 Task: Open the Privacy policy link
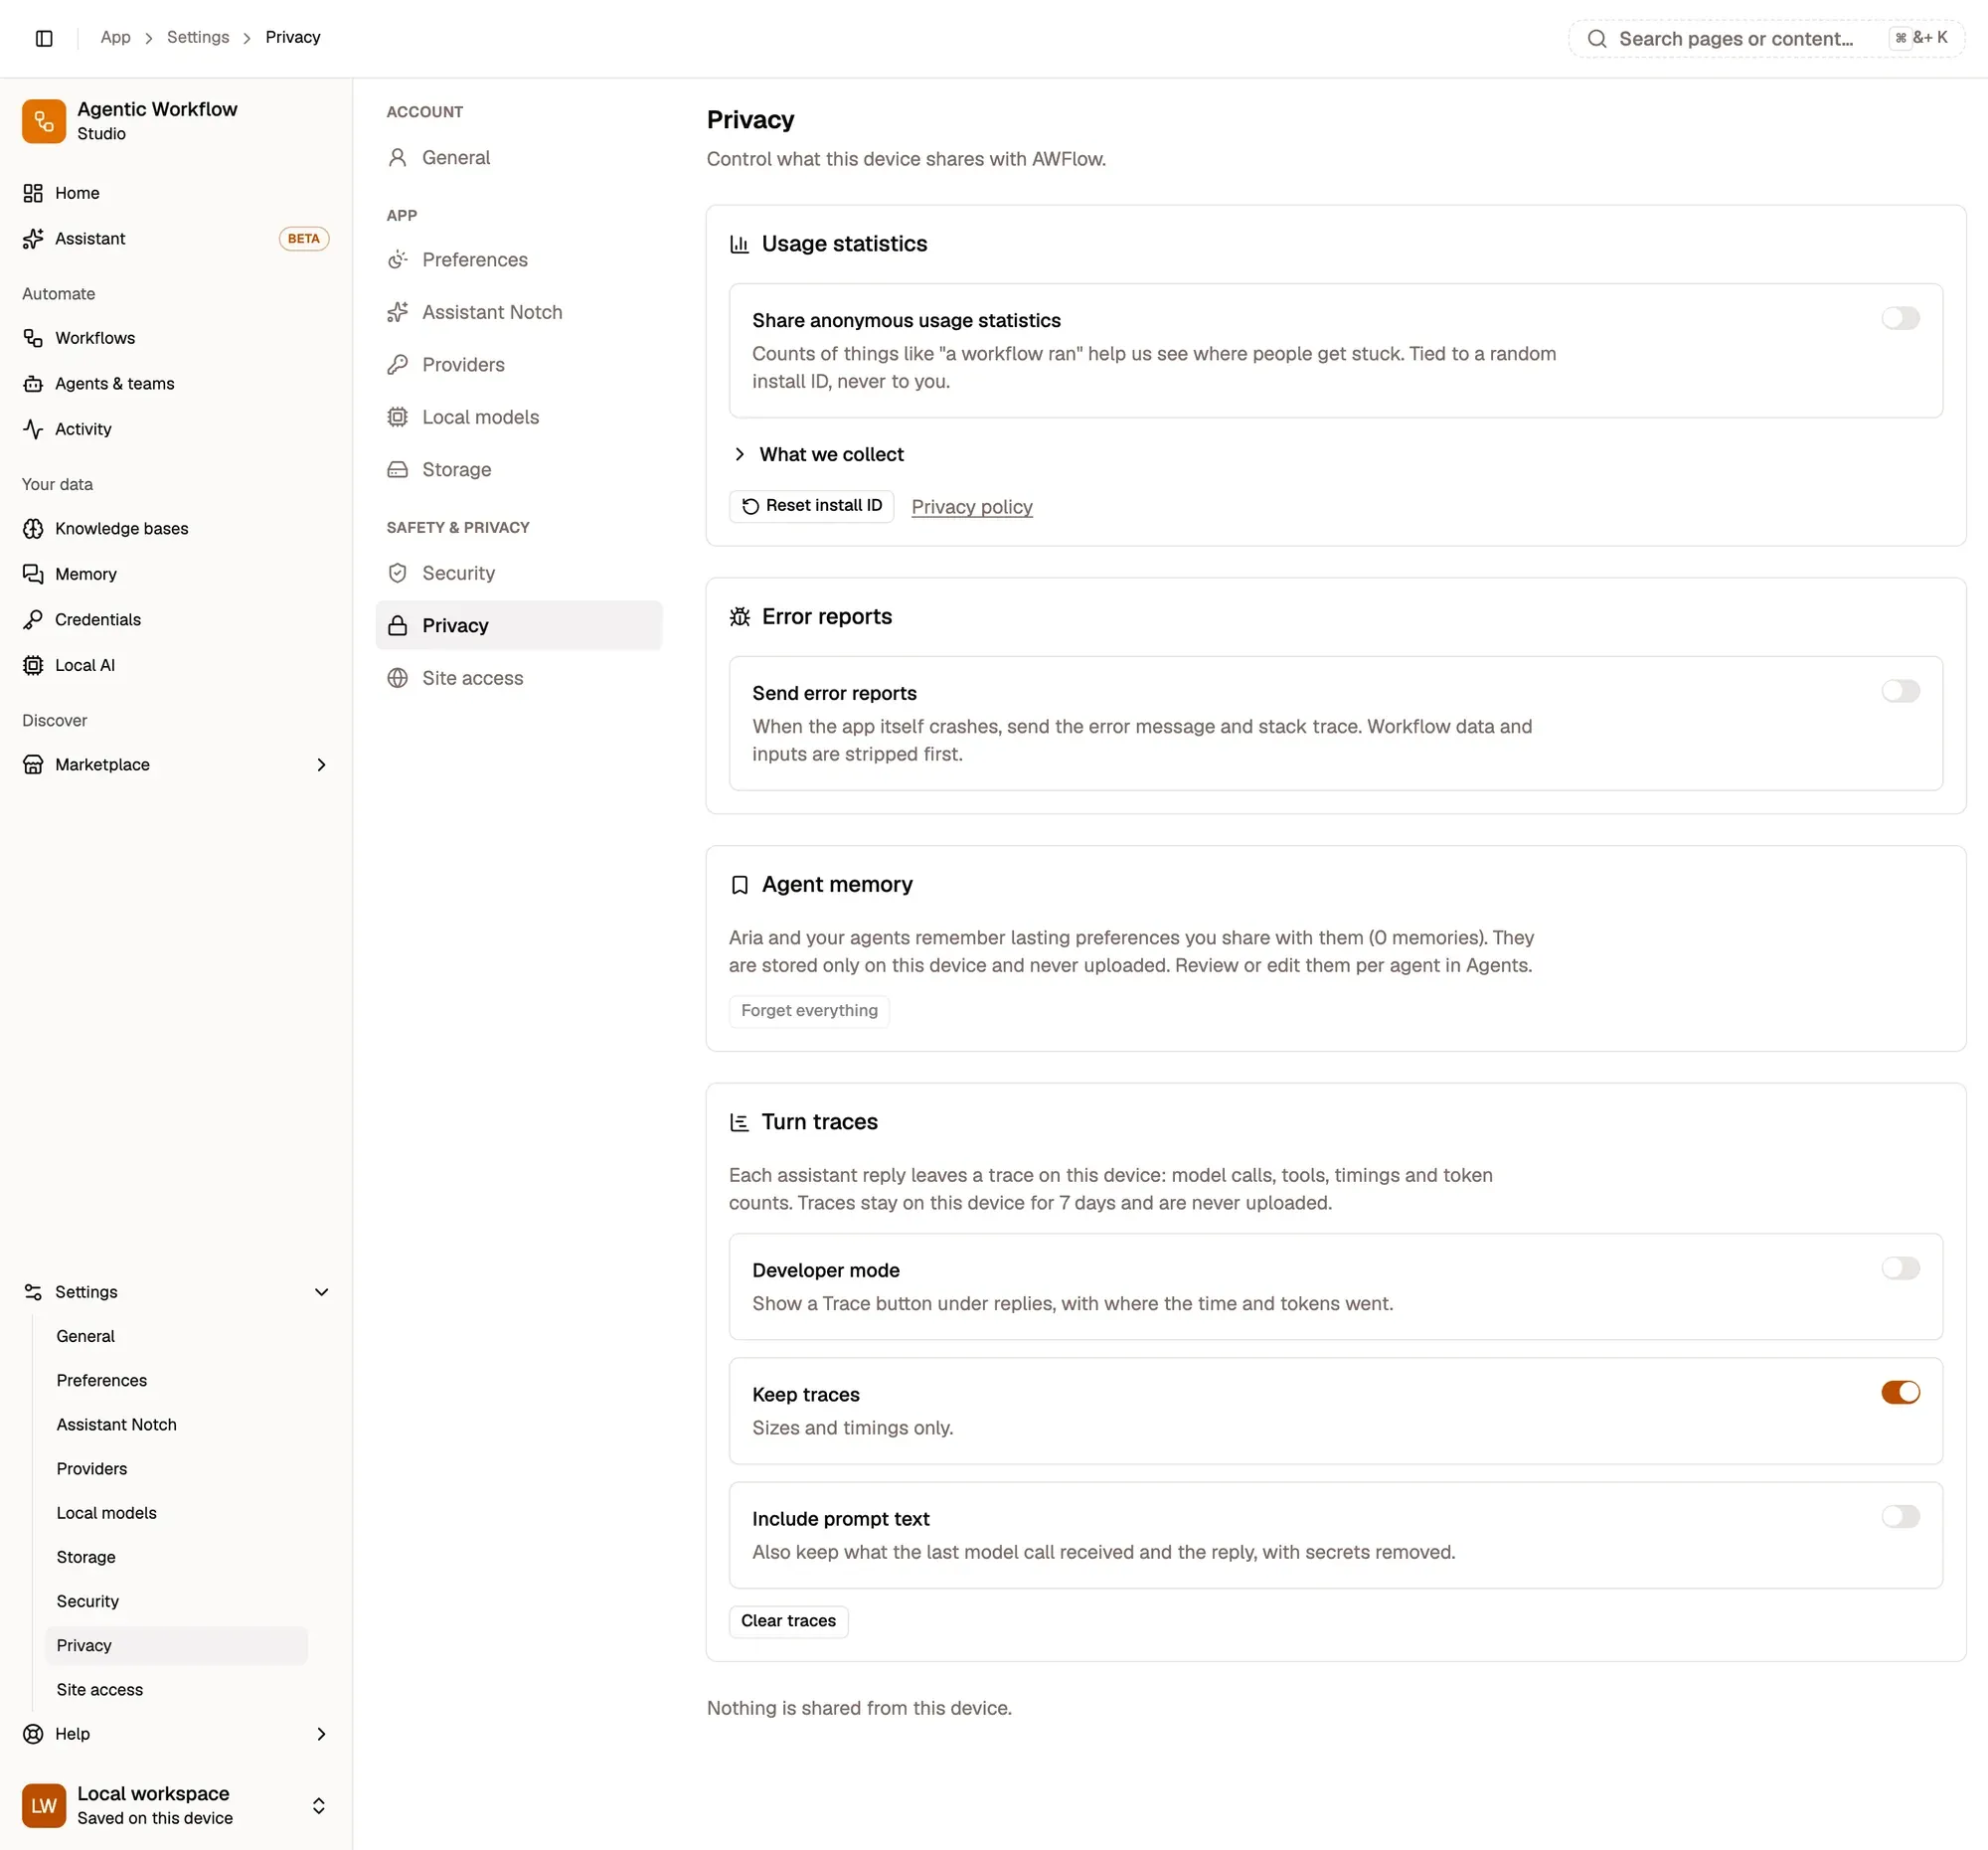(972, 507)
